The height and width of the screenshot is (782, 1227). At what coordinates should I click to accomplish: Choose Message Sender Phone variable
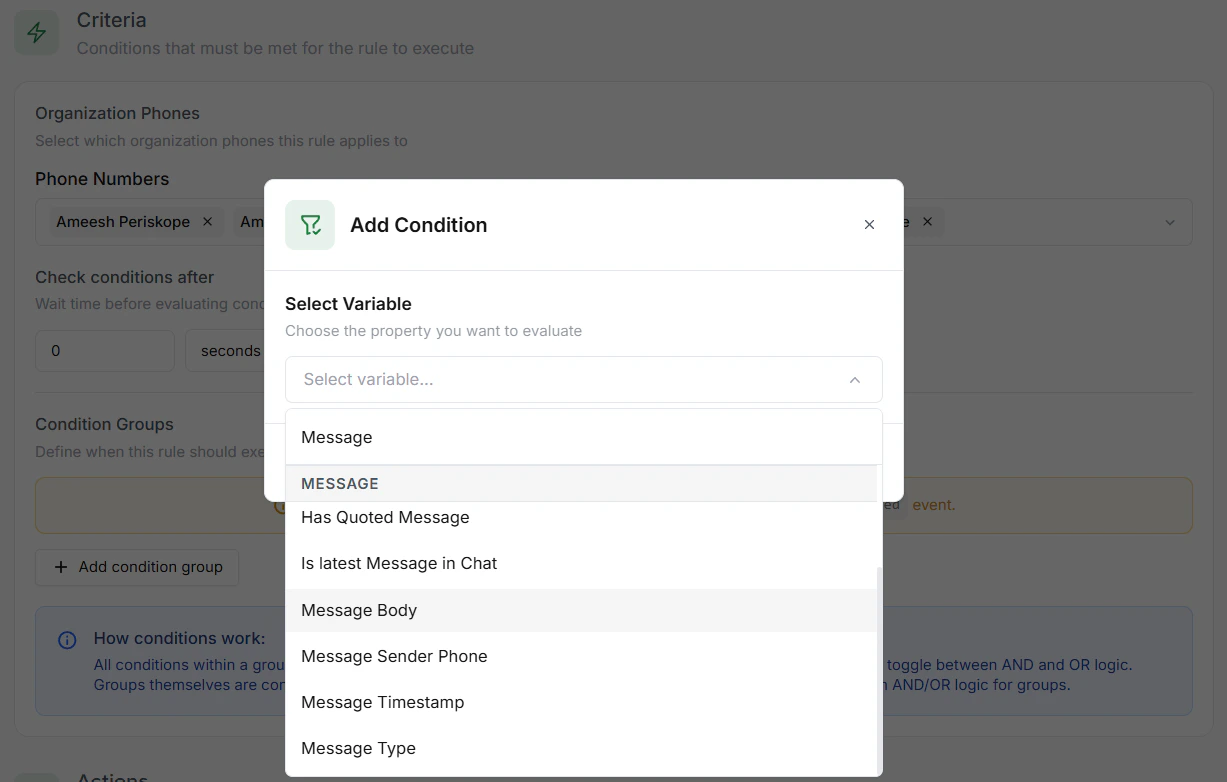click(x=581, y=656)
